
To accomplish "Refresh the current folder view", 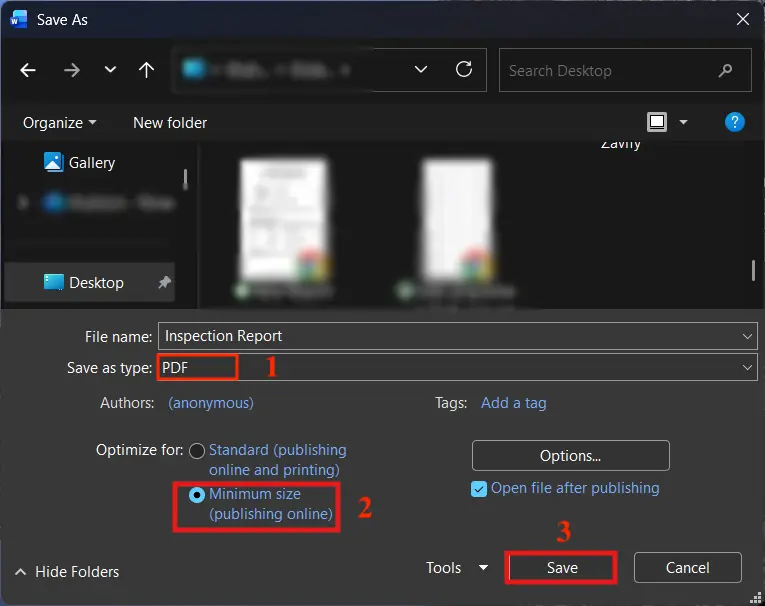I will pyautogui.click(x=463, y=69).
